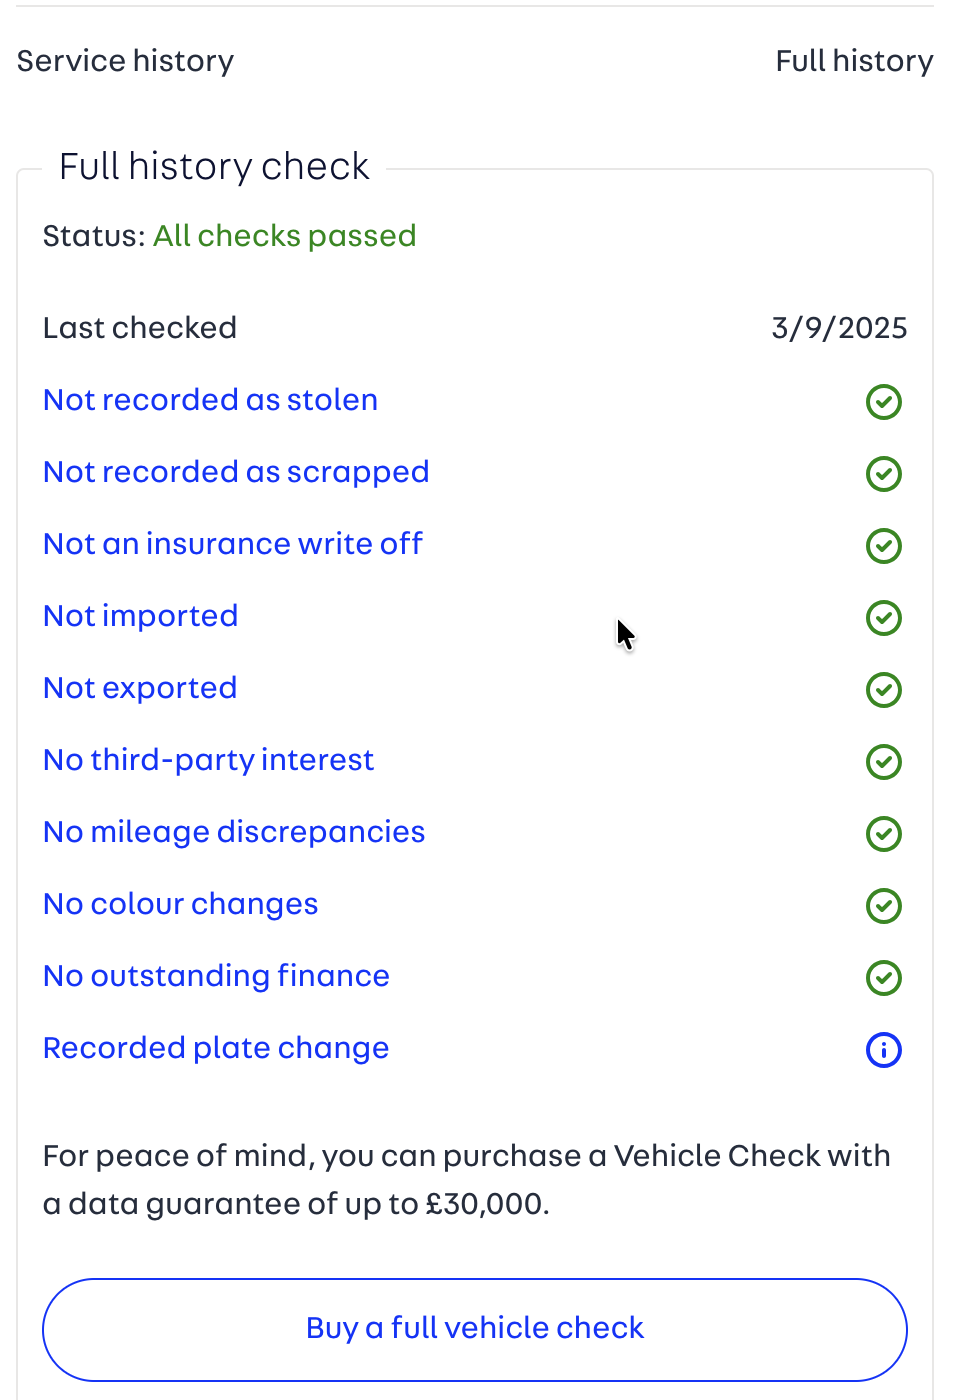
Task: Click the Full history service value
Action: tap(854, 61)
